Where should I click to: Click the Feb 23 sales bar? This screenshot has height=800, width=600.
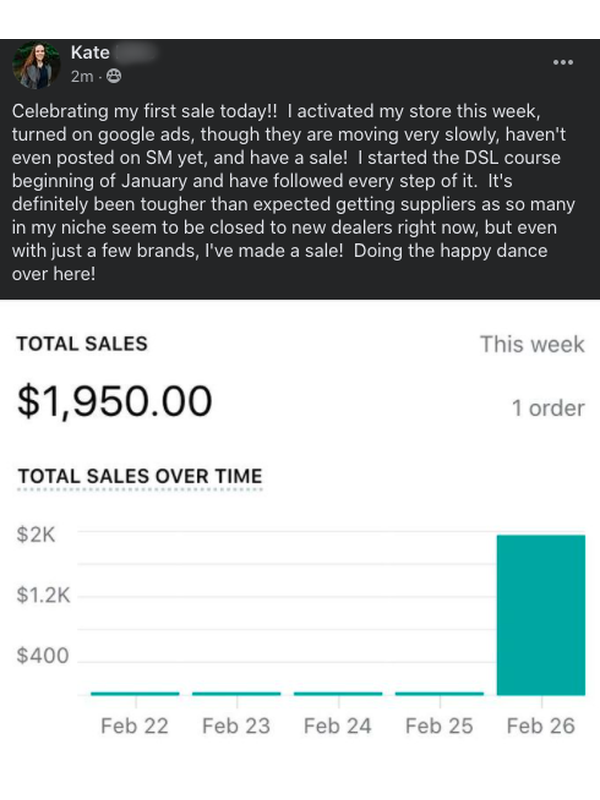(235, 691)
